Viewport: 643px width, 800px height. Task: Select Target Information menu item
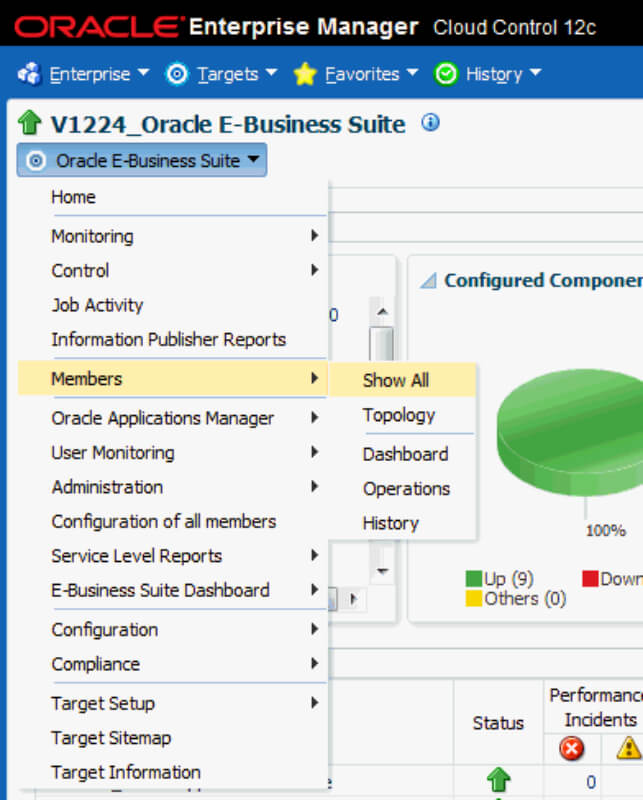pos(172,772)
